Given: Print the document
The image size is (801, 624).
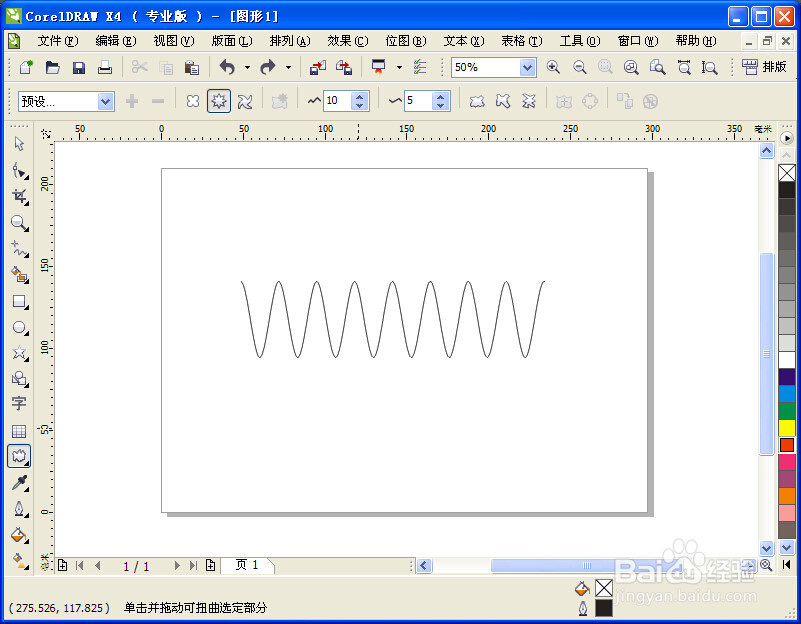Looking at the screenshot, I should click(x=105, y=67).
